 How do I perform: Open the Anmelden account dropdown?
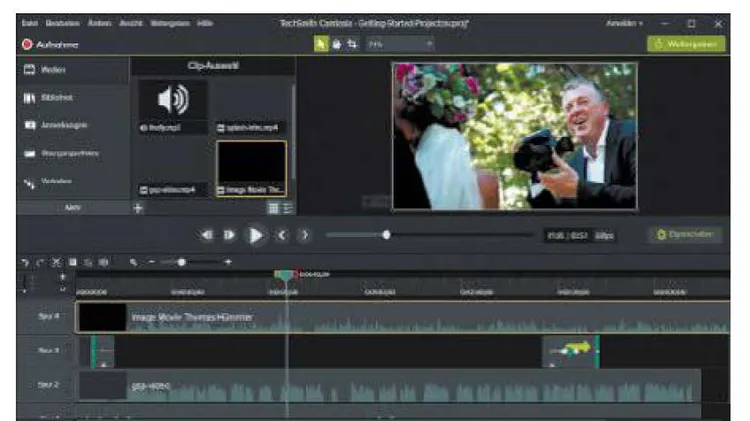[624, 23]
